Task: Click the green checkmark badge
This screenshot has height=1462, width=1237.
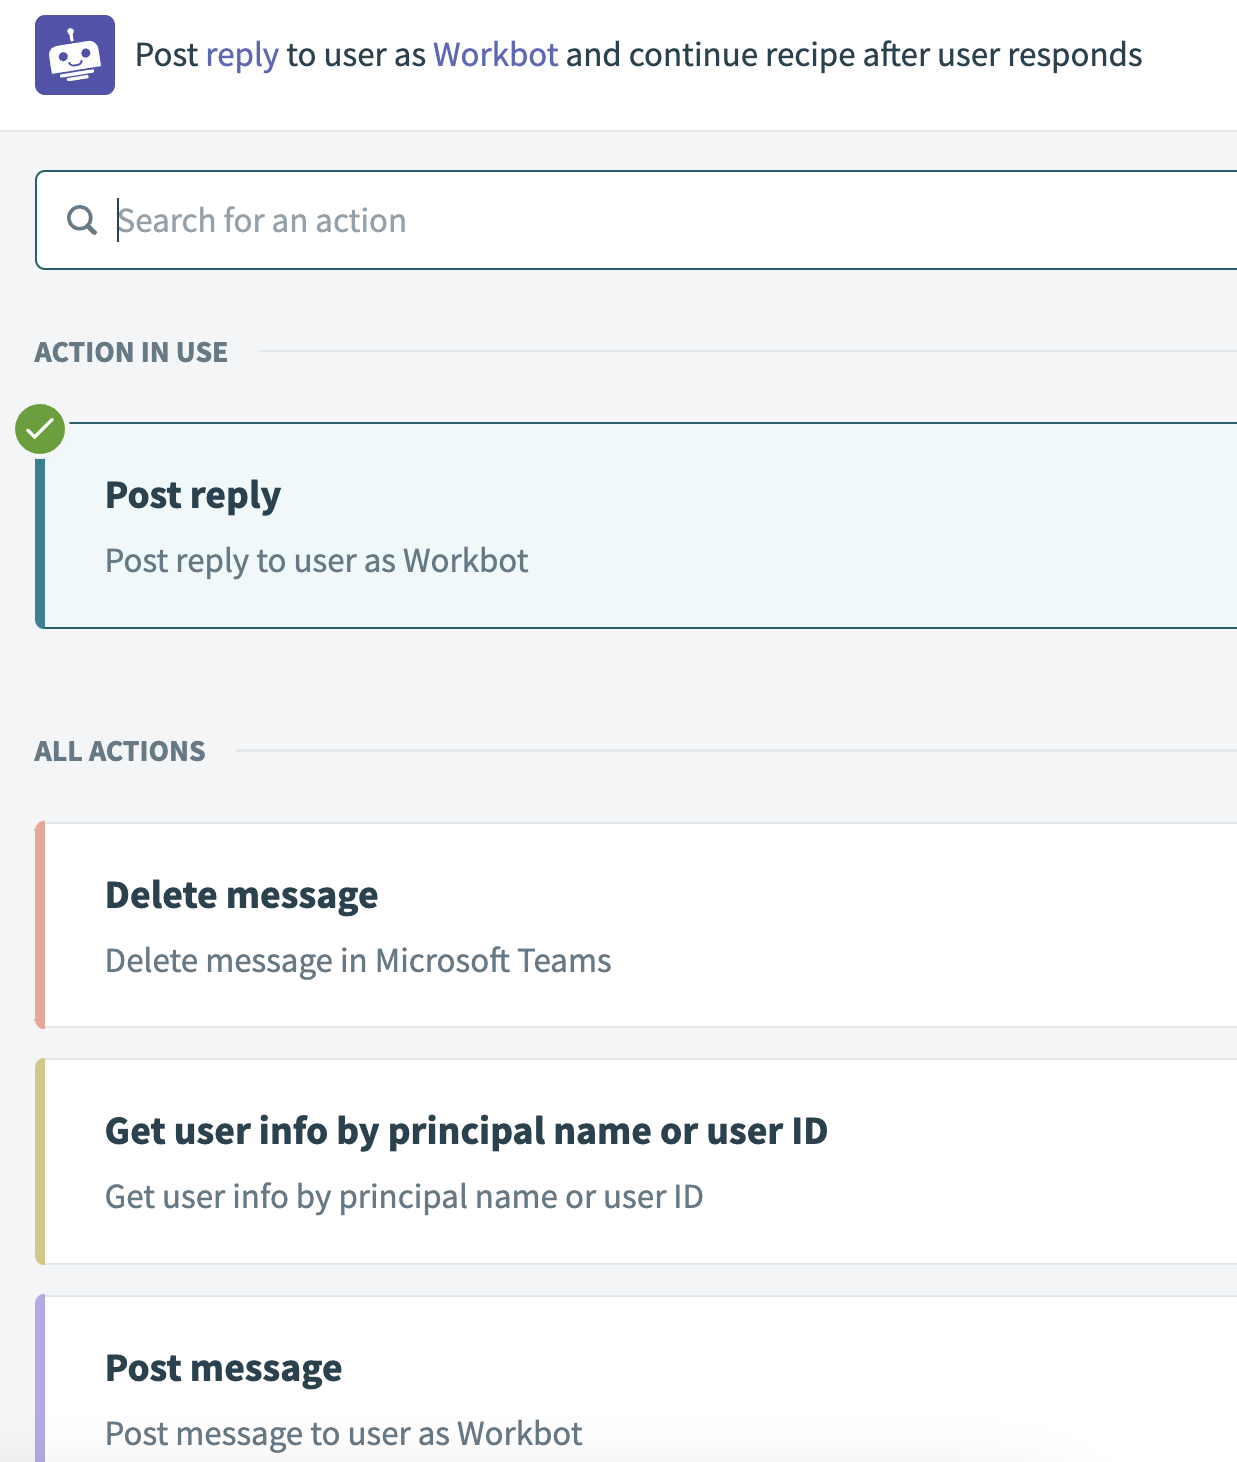Action: pyautogui.click(x=40, y=430)
